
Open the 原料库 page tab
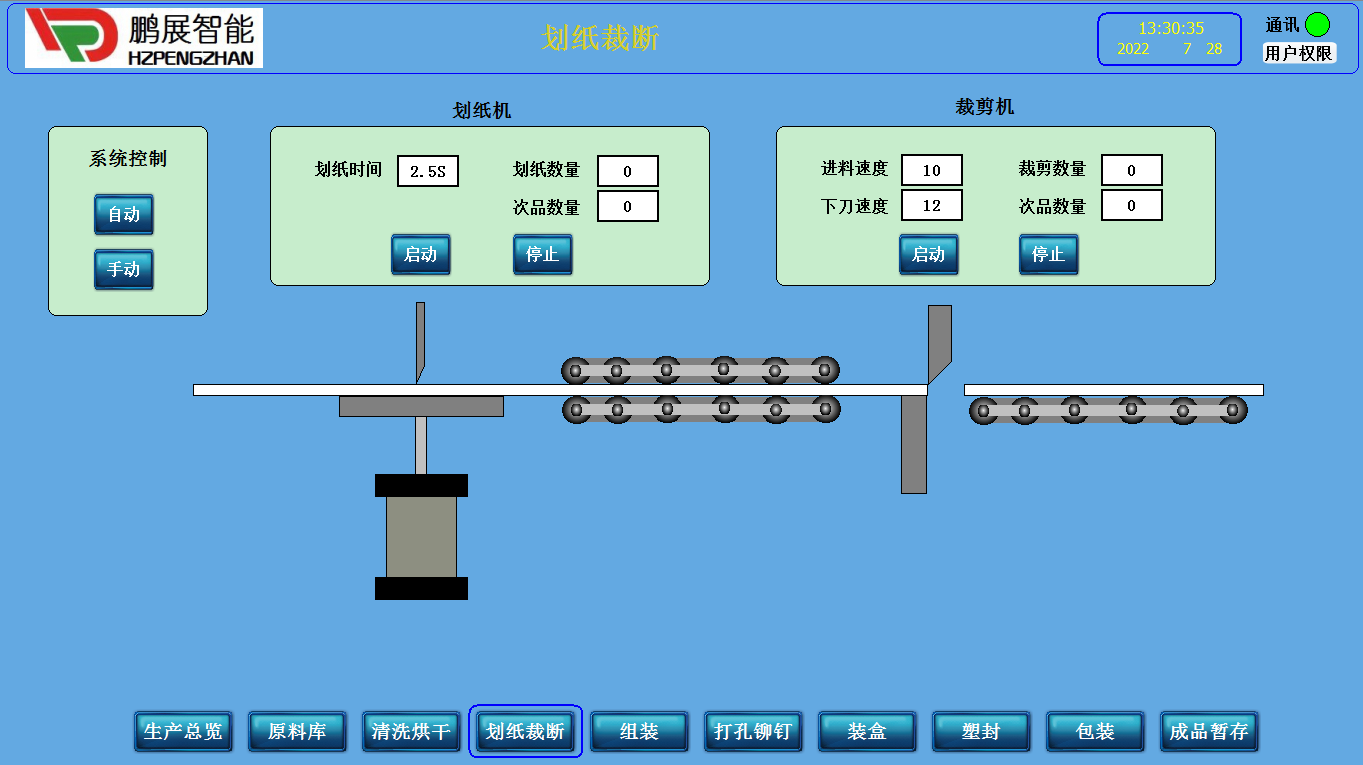(x=297, y=732)
